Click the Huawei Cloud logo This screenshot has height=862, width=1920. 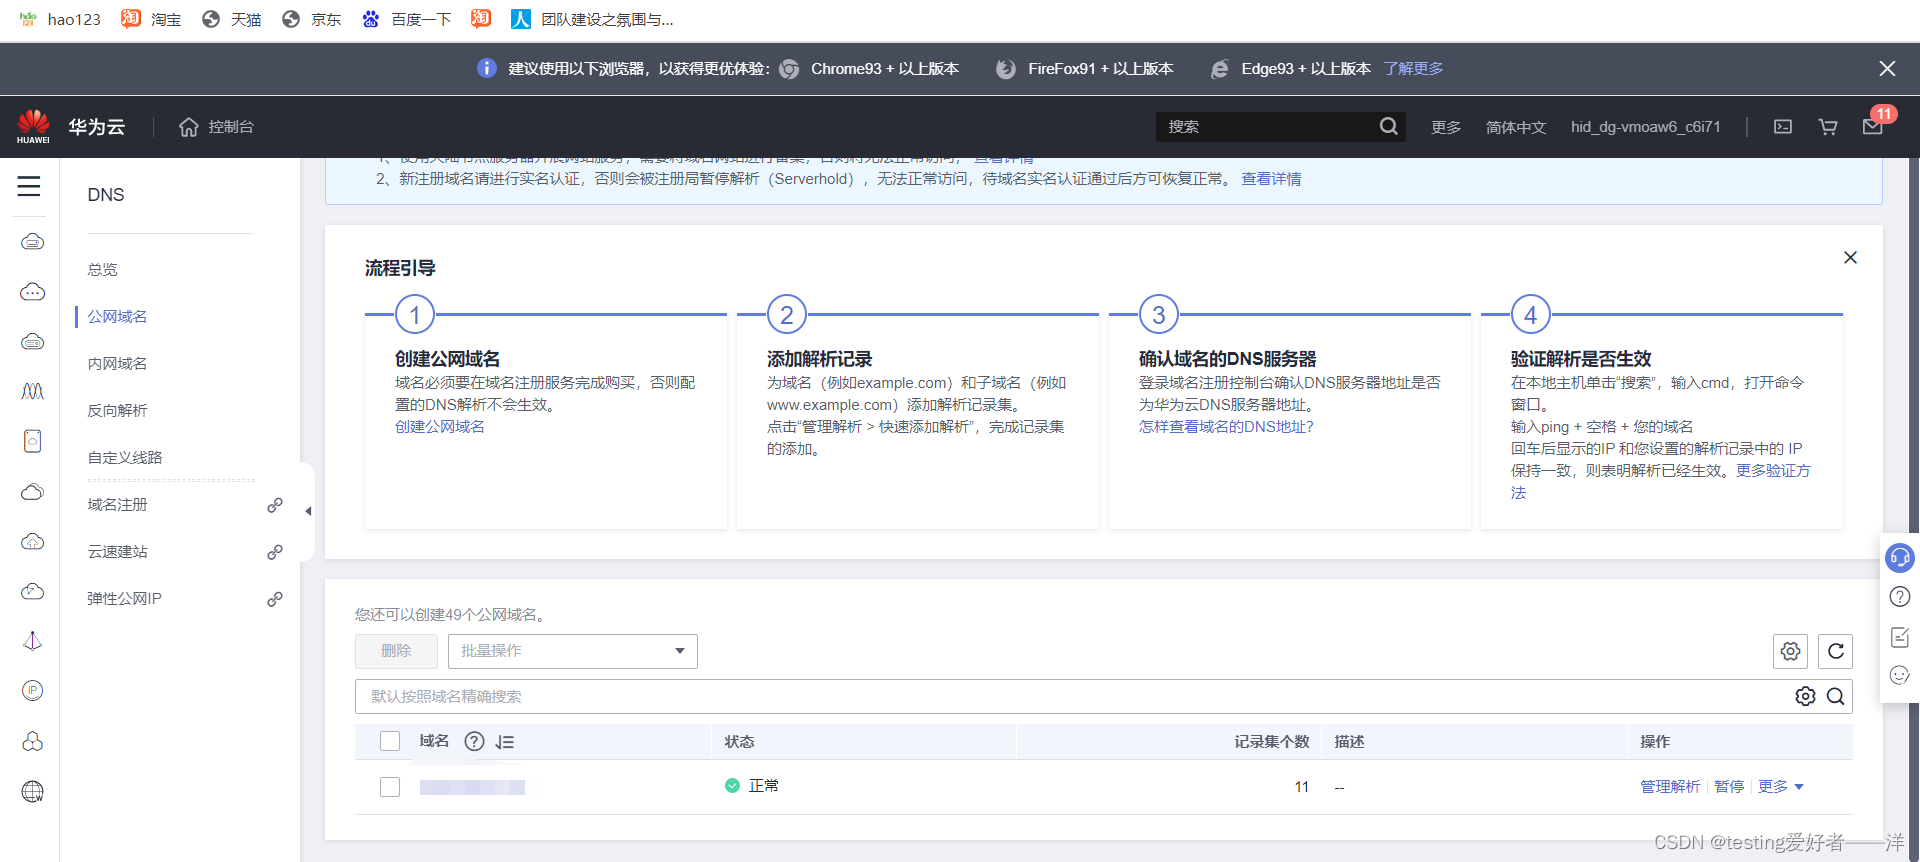pos(33,126)
